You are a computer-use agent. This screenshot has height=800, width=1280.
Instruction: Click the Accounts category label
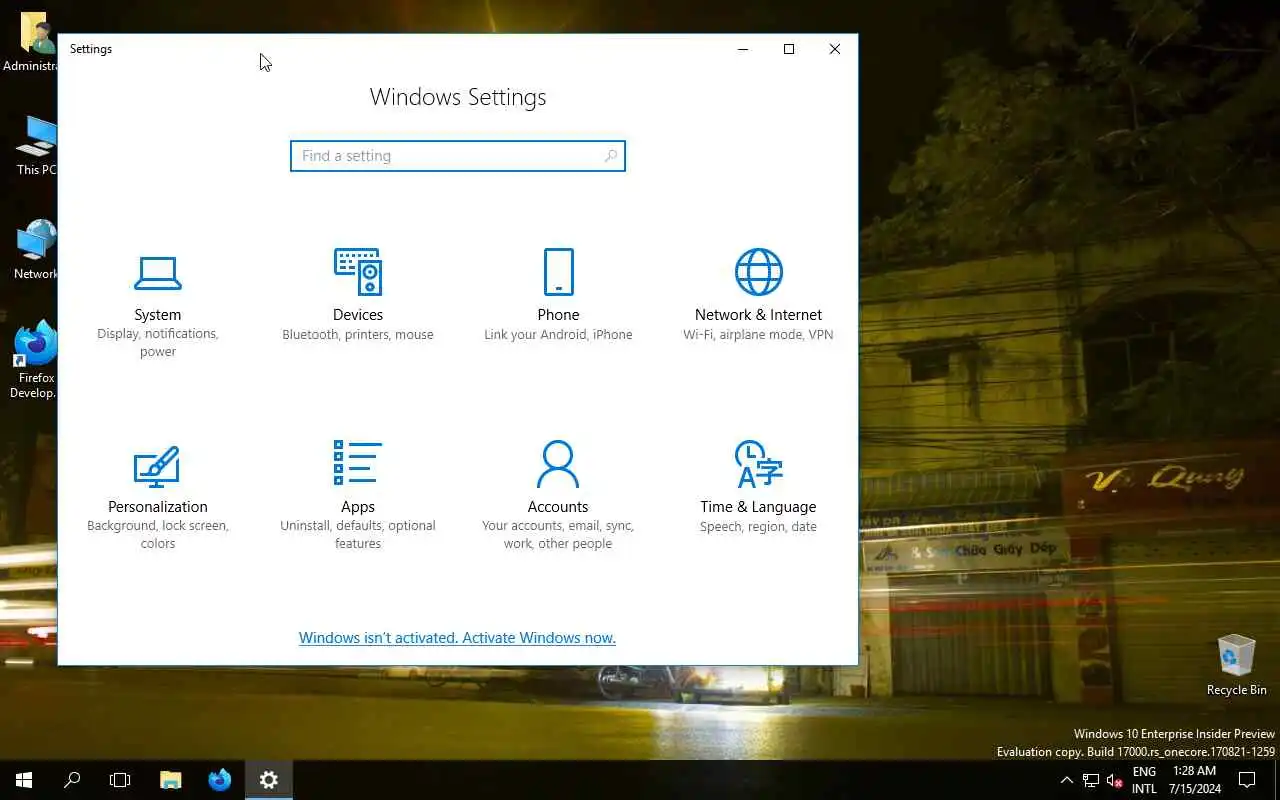tap(558, 507)
